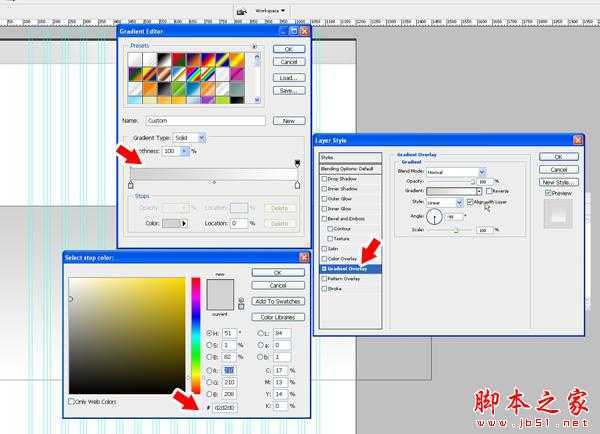The image size is (600, 434).
Task: Check Only Web Colors in color picker
Action: [x=71, y=401]
